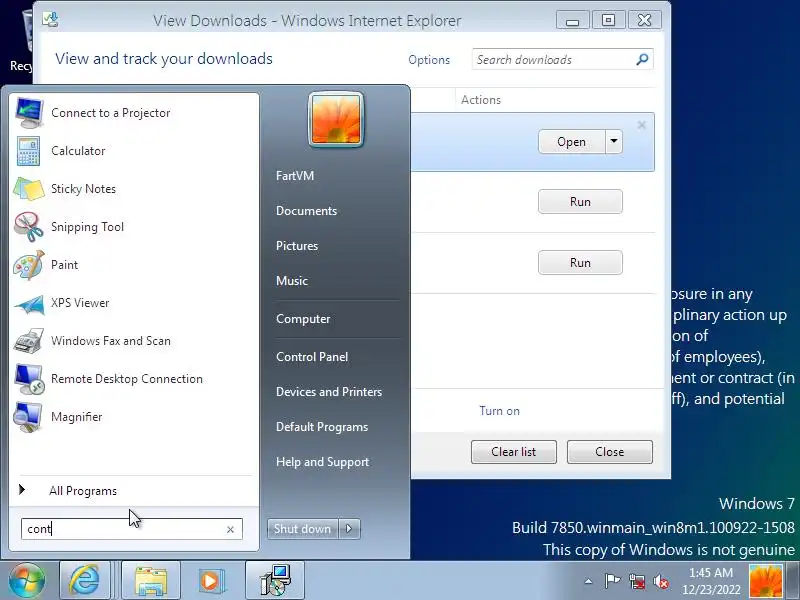This screenshot has width=800, height=600.
Task: Open the Paint palette icon
Action: pyautogui.click(x=29, y=265)
